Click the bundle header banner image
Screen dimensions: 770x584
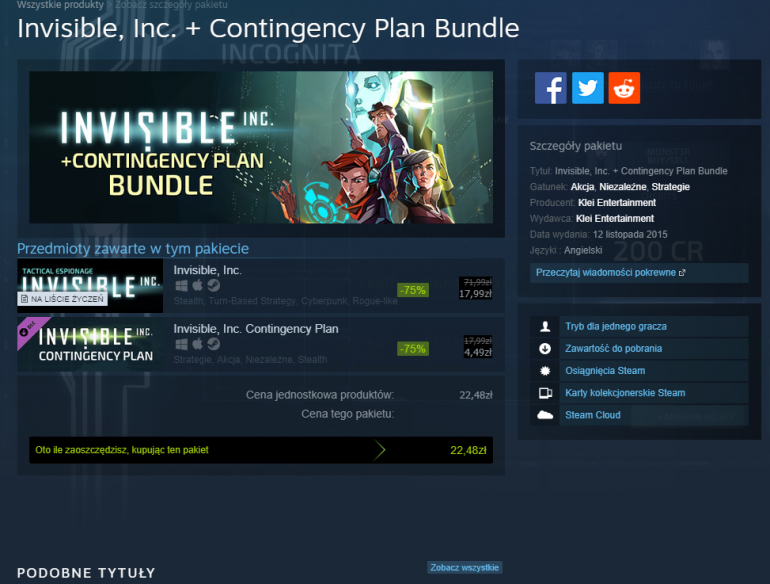[x=261, y=147]
